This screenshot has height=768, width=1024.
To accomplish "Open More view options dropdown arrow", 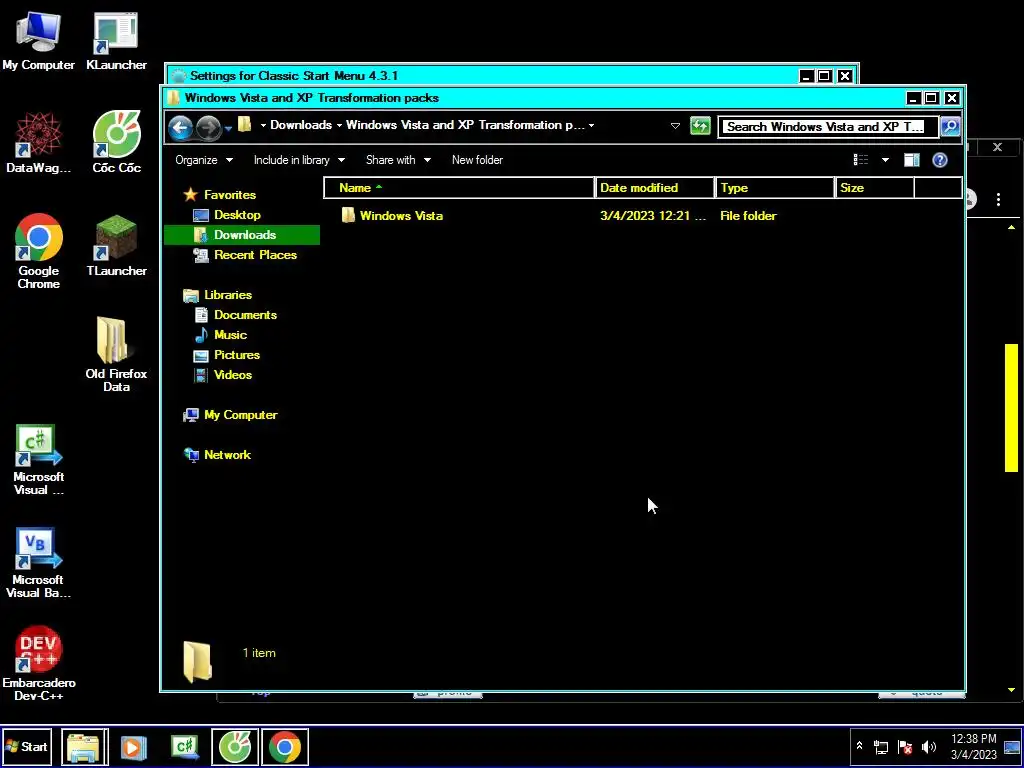I will coord(885,160).
